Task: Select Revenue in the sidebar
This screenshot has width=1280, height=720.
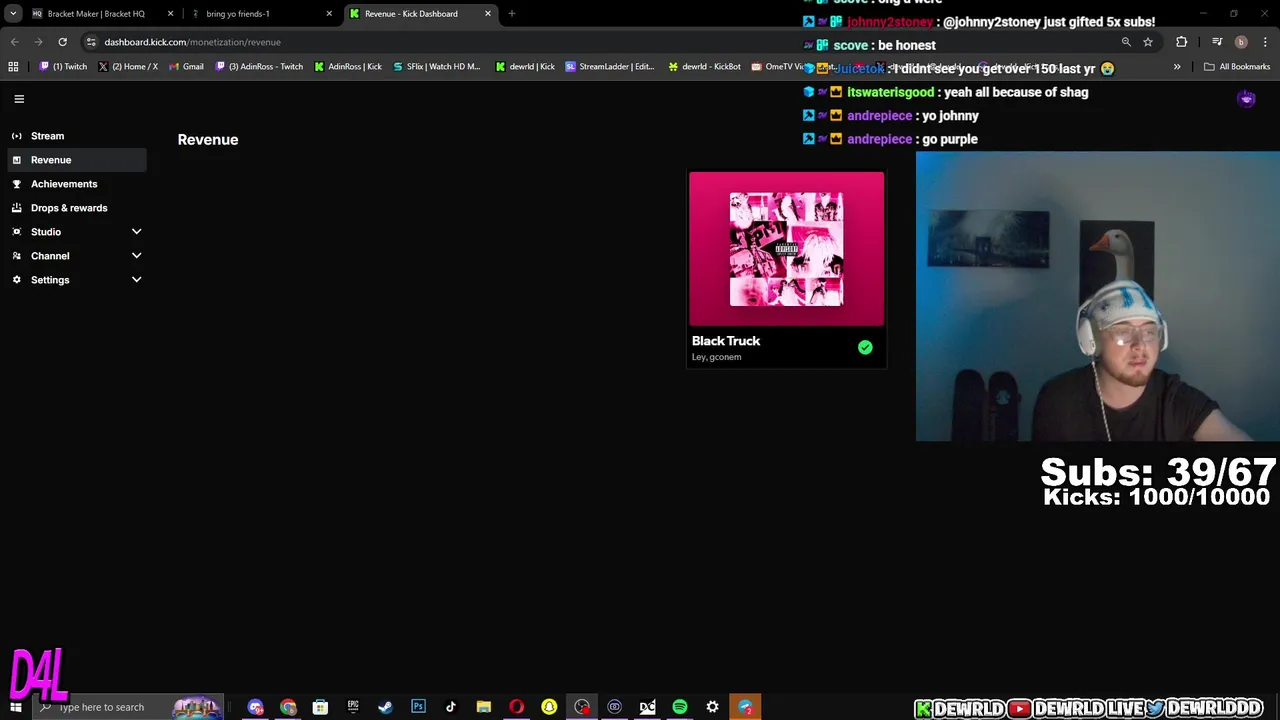Action: [x=76, y=160]
